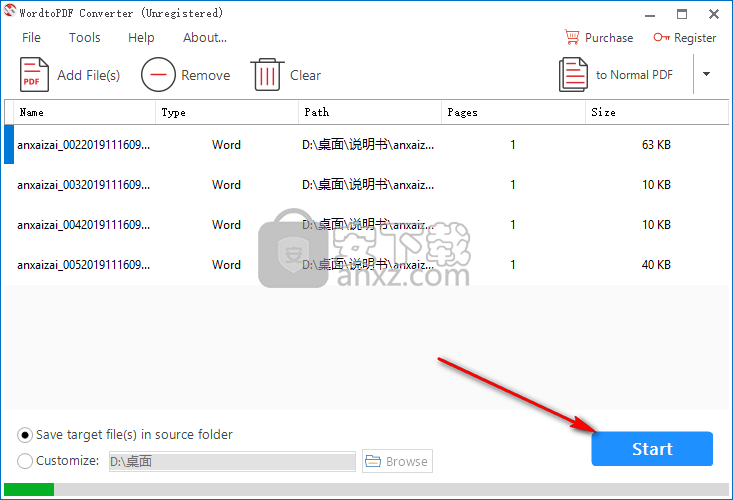Click Path cell of the 002 file row
The width and height of the screenshot is (733, 500).
point(368,145)
